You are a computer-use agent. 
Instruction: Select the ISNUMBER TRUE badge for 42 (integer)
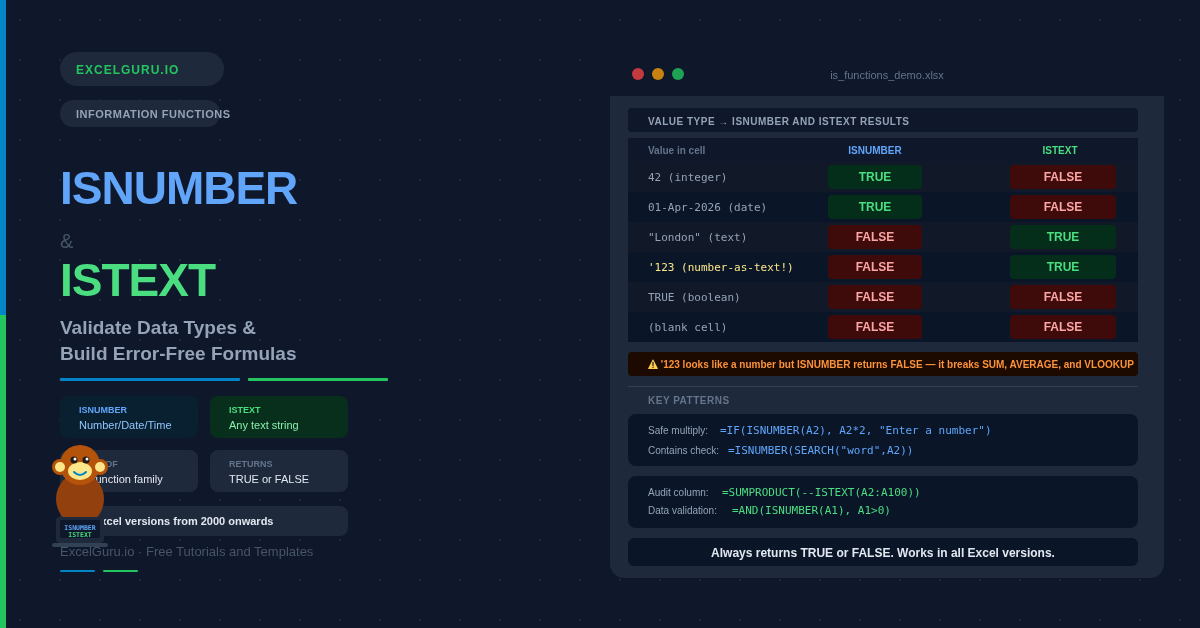tap(874, 177)
